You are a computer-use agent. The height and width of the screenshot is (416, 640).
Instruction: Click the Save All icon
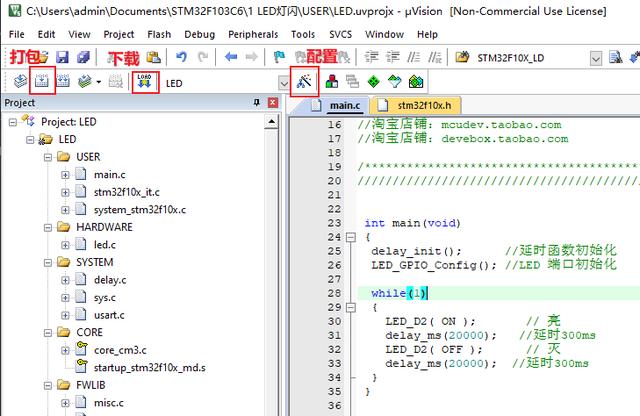83,57
